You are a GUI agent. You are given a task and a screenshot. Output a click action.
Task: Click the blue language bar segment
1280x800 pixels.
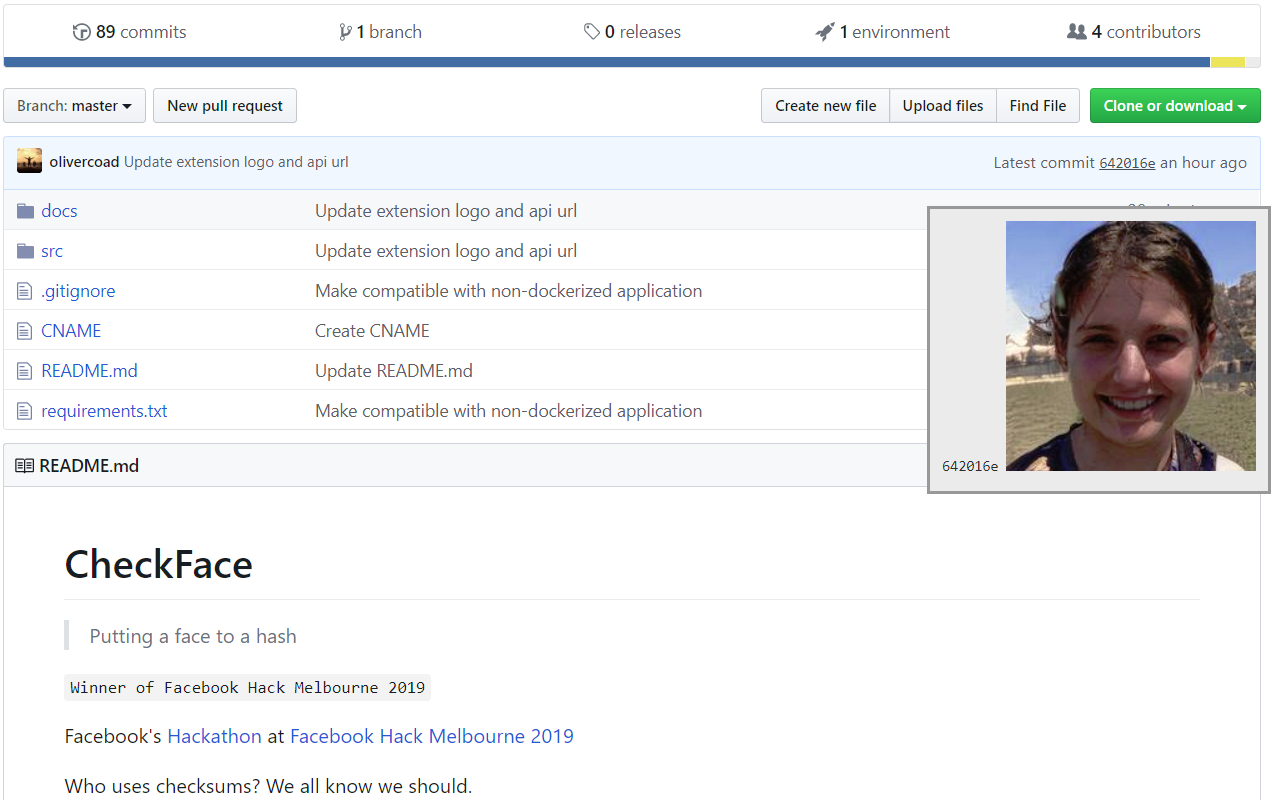(607, 62)
